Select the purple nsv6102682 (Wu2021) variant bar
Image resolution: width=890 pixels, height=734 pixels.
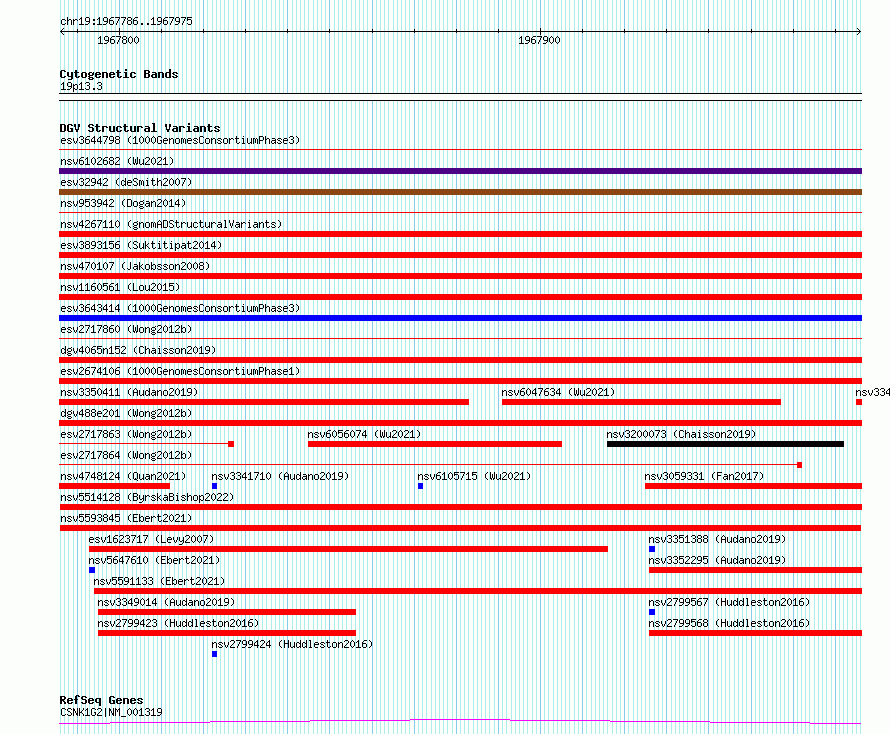click(460, 171)
